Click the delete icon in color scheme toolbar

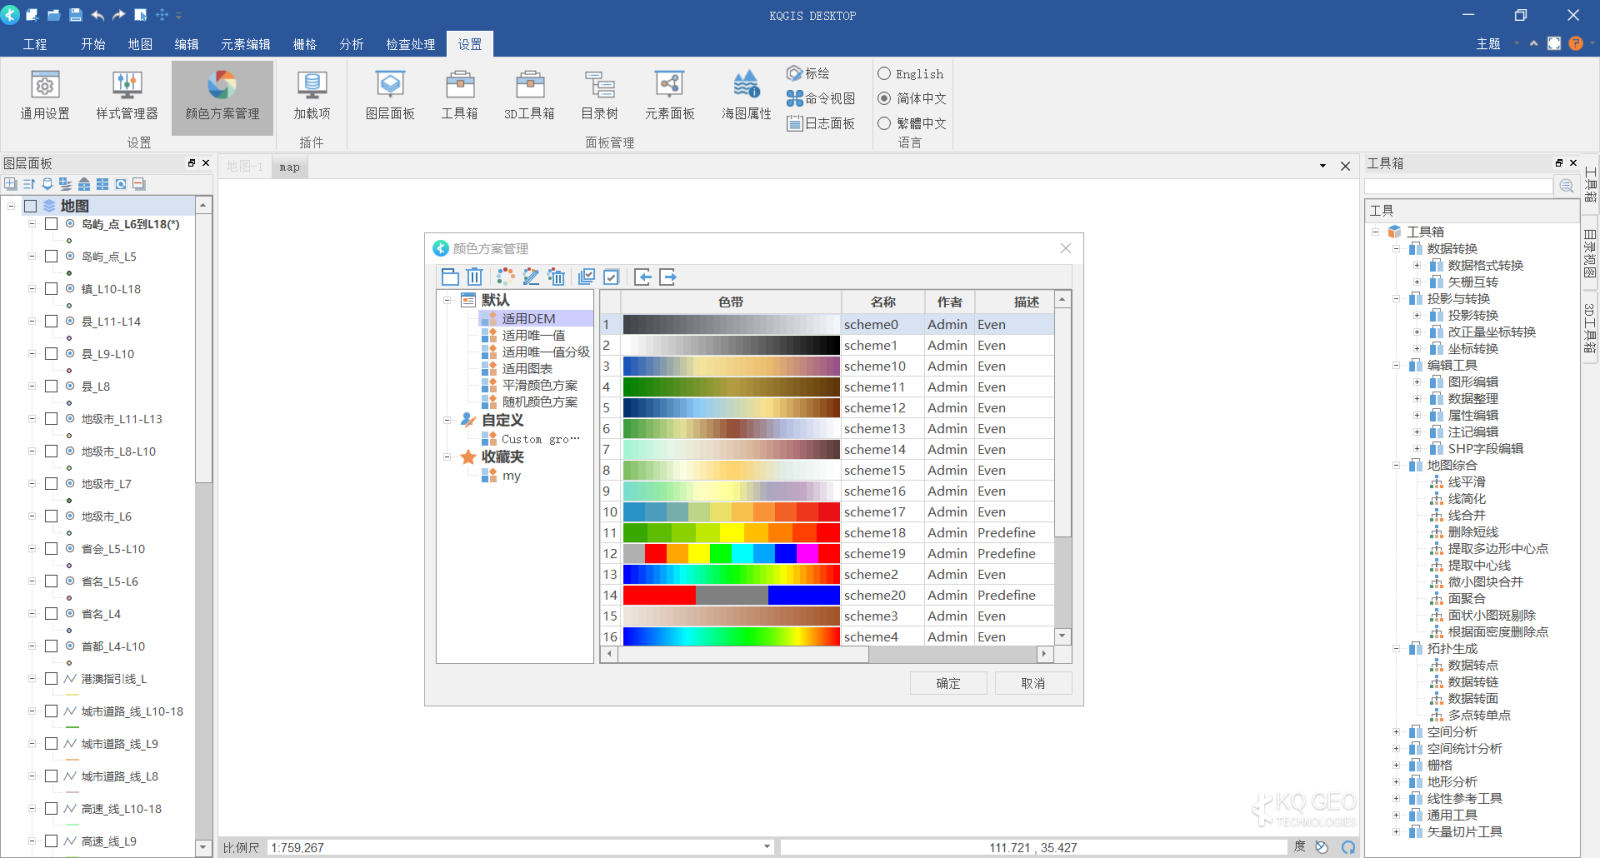[475, 277]
